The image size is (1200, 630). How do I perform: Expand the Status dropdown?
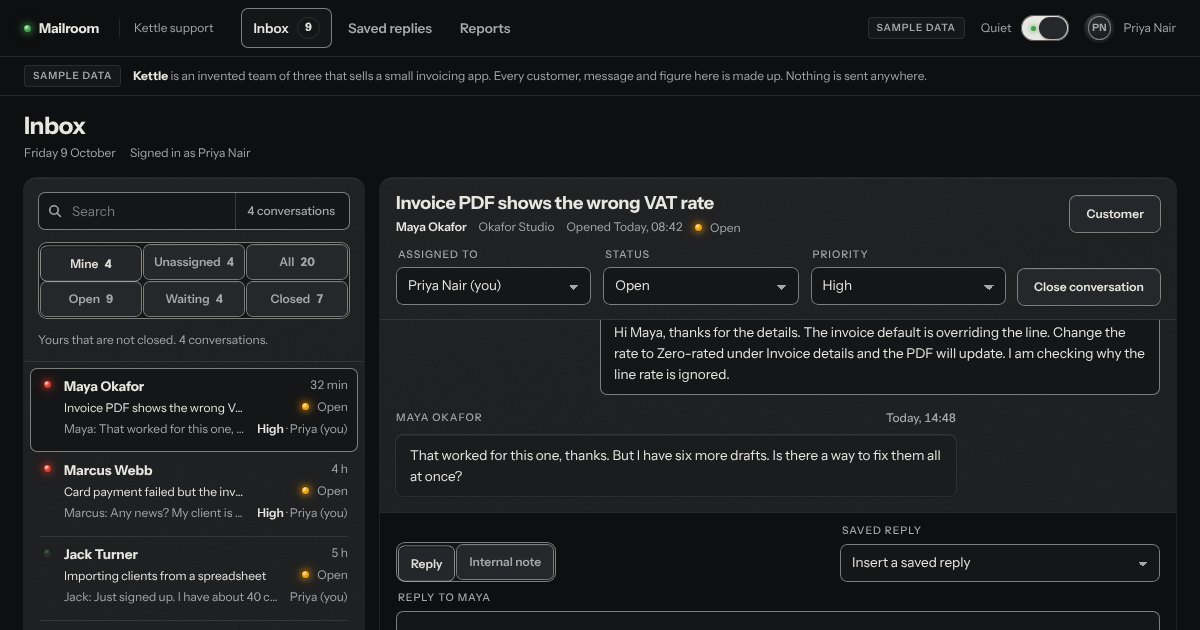[701, 286]
